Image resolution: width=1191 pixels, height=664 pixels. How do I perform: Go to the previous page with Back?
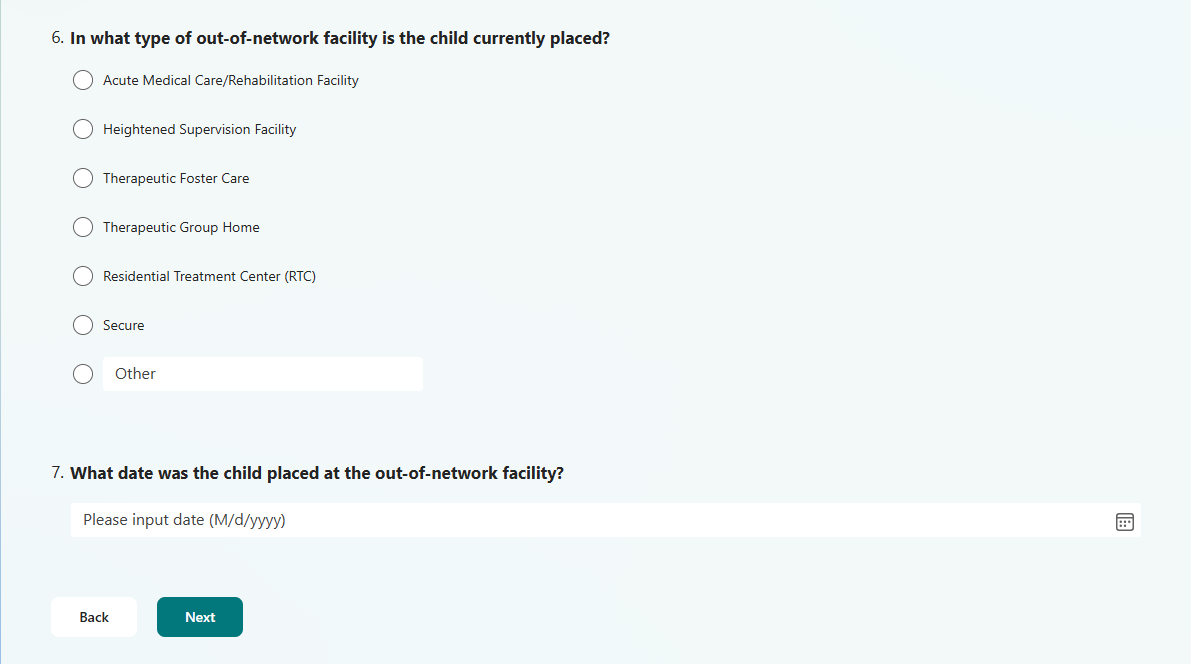point(94,617)
